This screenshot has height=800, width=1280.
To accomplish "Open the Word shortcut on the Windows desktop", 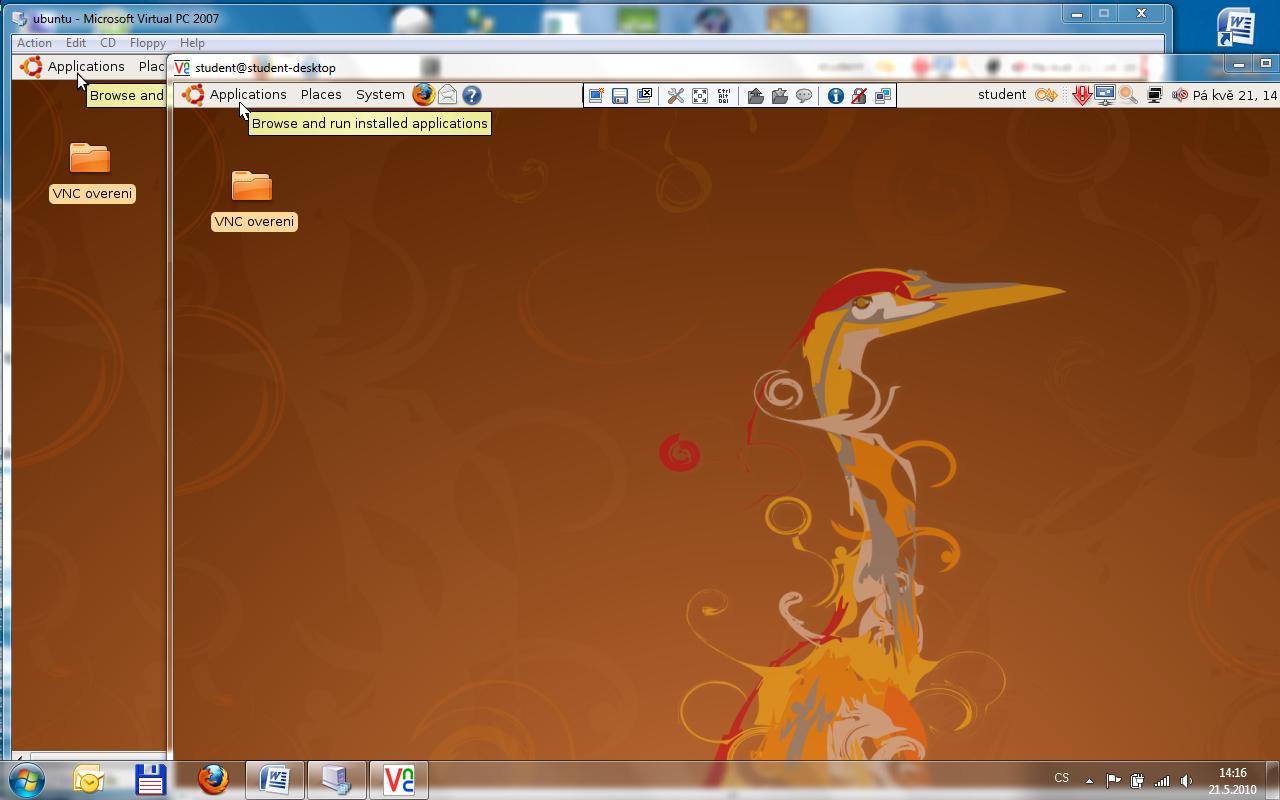I will (x=1237, y=27).
